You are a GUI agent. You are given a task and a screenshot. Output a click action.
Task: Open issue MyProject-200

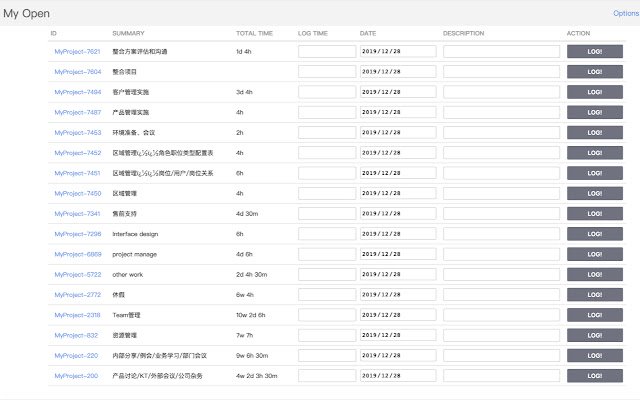tap(76, 376)
